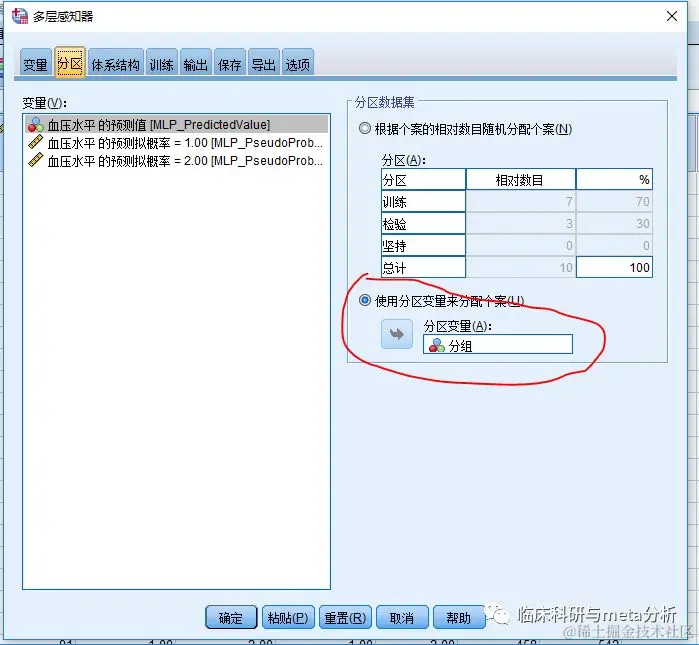The height and width of the screenshot is (645, 699).
Task: Go to the 输出 tab
Action: (x=196, y=64)
